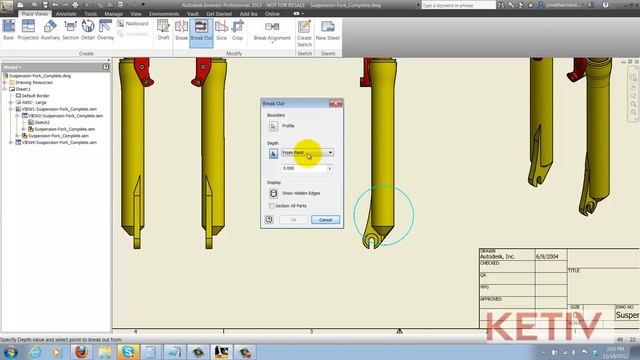Image resolution: width=640 pixels, height=360 pixels.
Task: Click the Save icon in quick access toolbar
Action: pyautogui.click(x=45, y=5)
